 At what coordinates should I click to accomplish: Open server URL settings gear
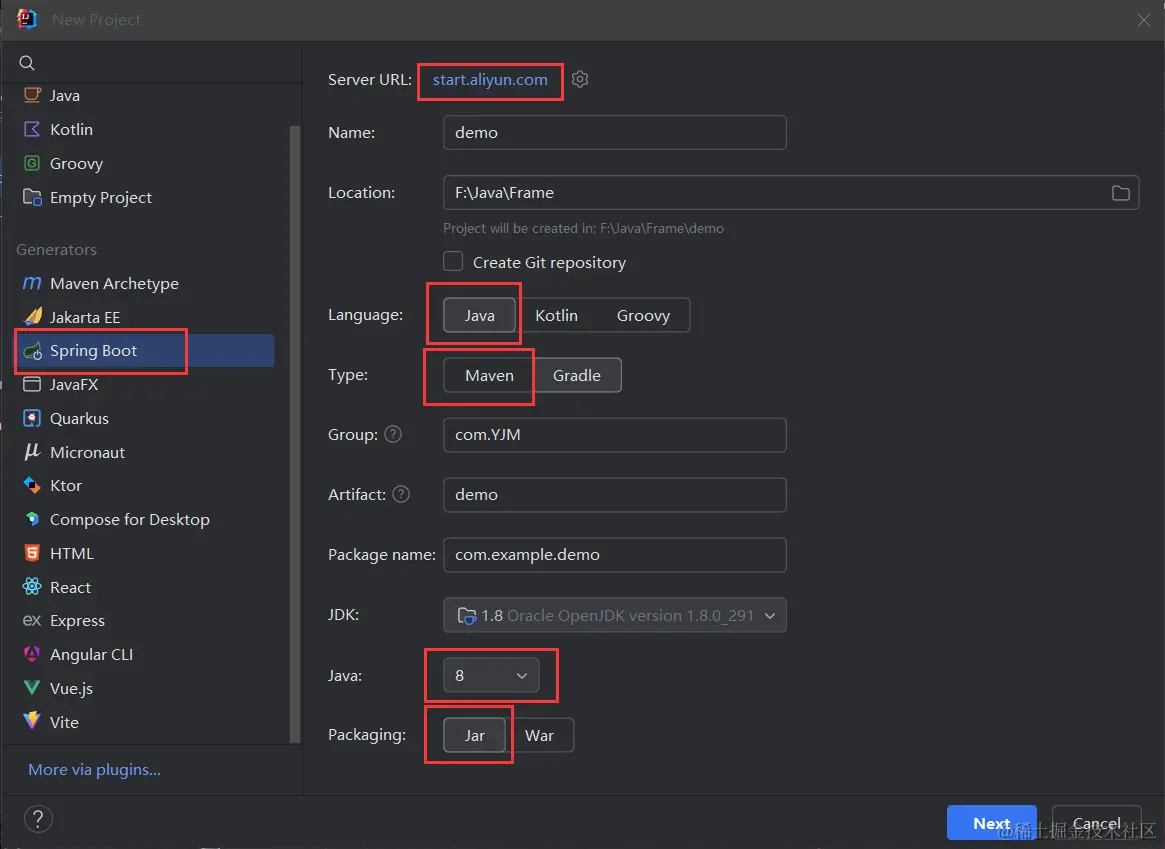click(x=580, y=79)
